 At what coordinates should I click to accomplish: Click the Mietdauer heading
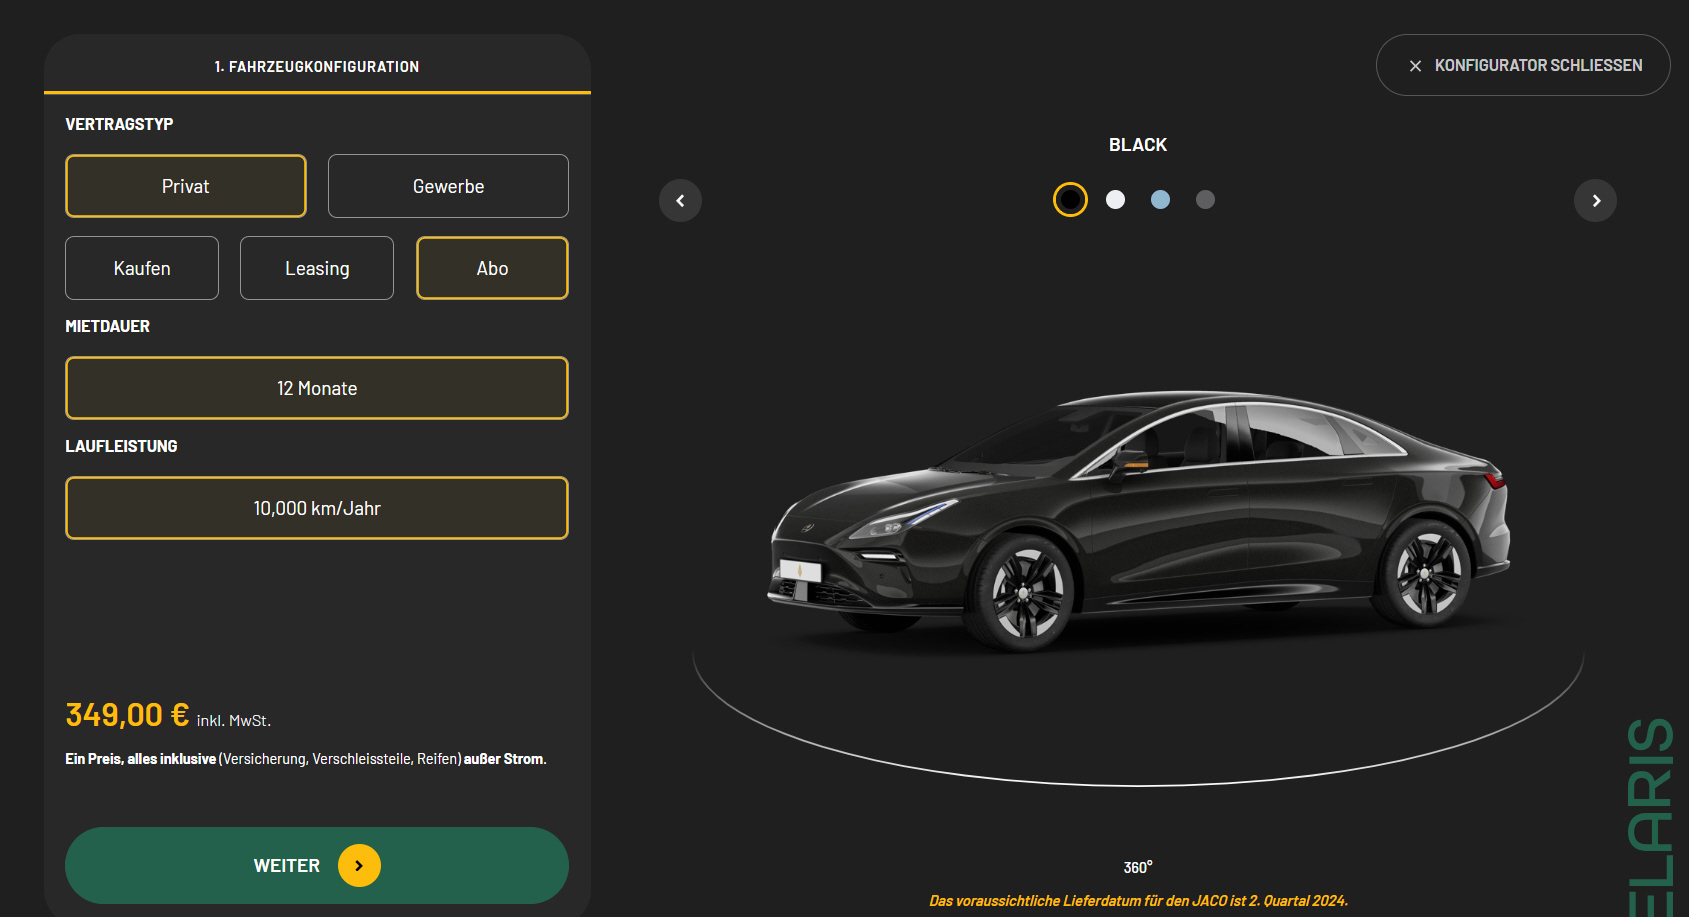pyautogui.click(x=107, y=326)
